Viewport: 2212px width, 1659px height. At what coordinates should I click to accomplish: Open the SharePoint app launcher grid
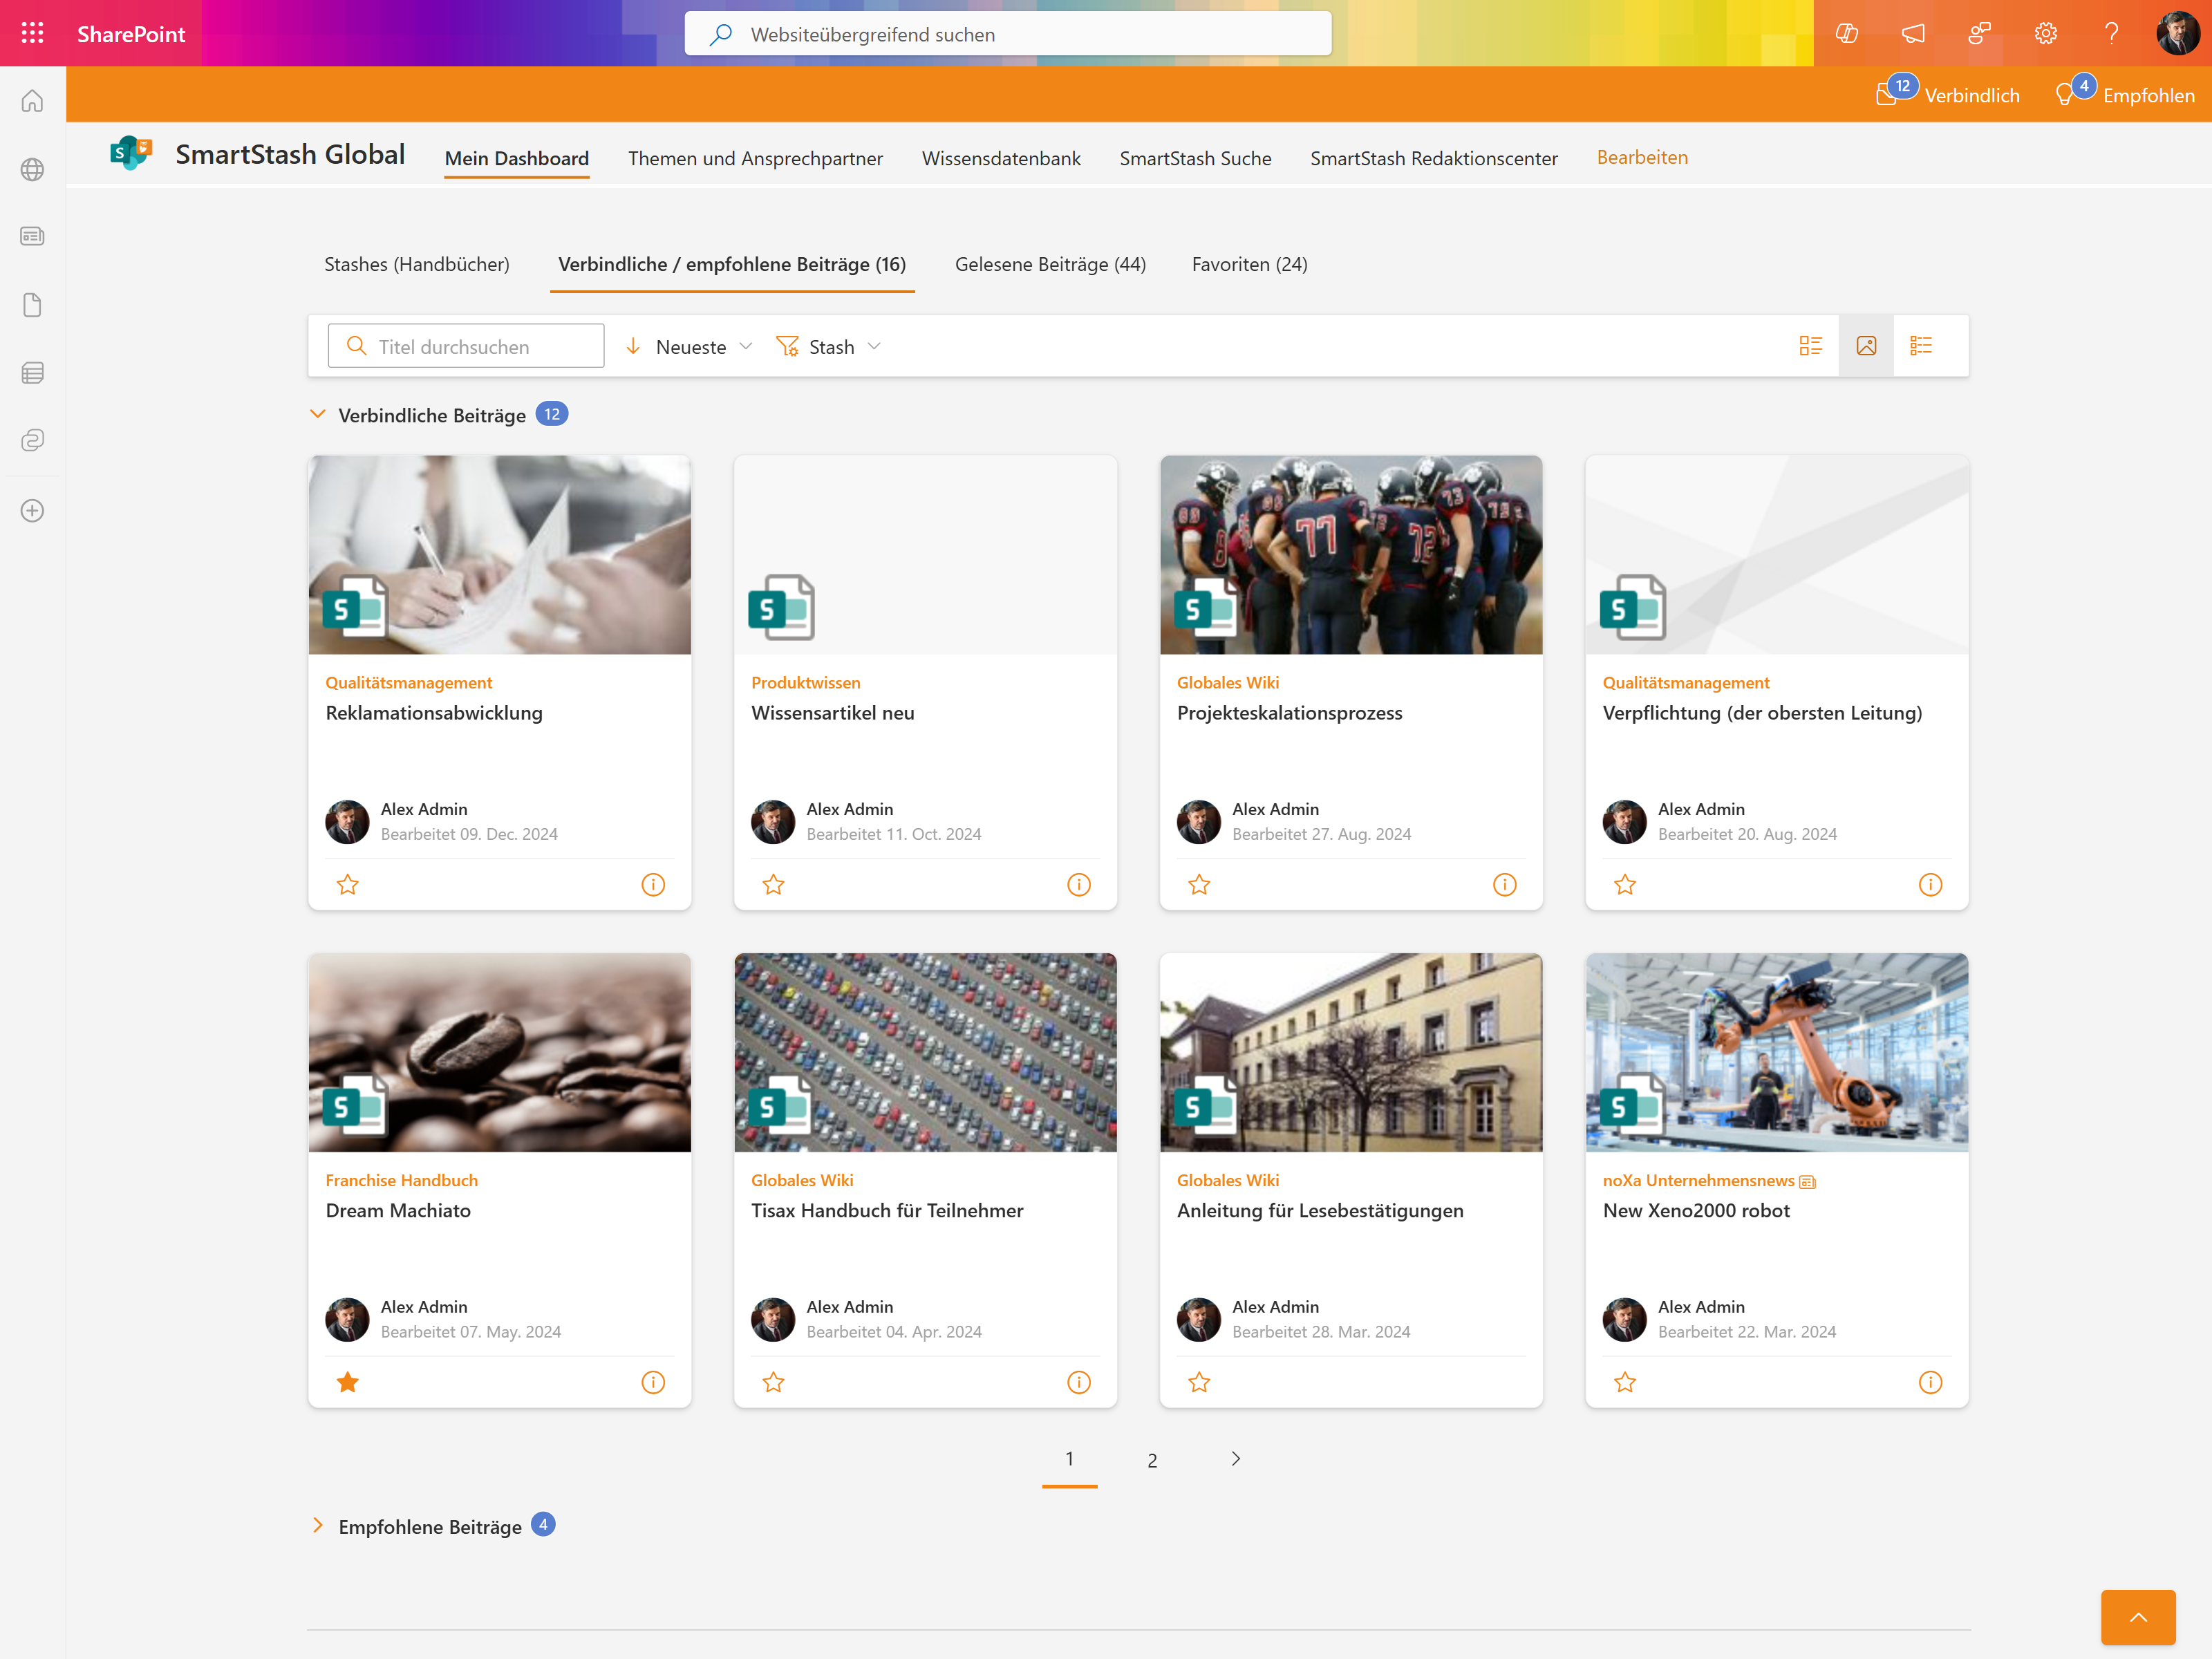pos(33,33)
